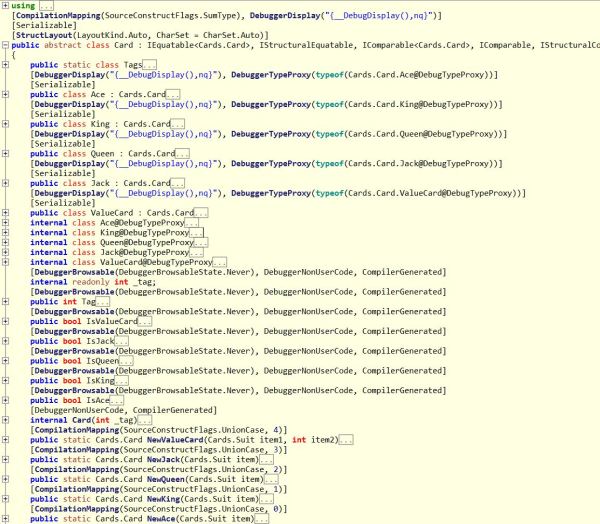
Task: Expand internal class Jack@DebugTypeProxy
Action: 5,252
